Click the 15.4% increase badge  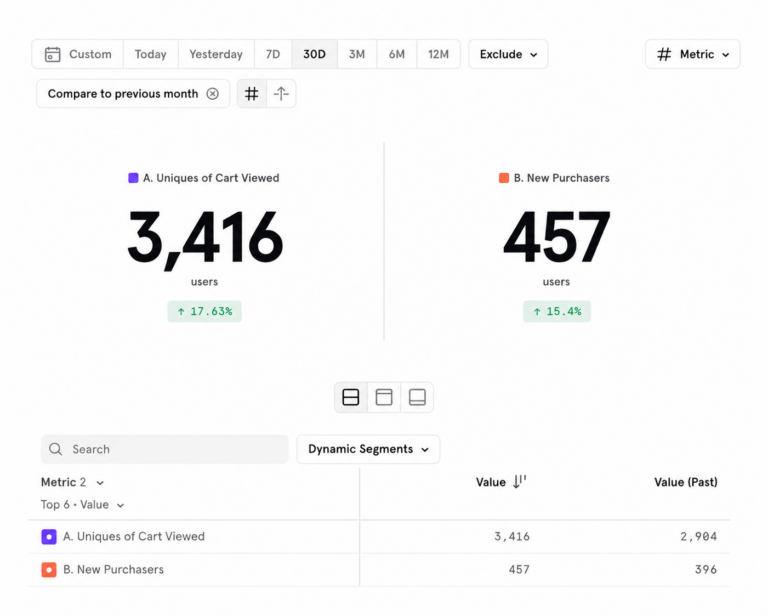click(x=557, y=311)
